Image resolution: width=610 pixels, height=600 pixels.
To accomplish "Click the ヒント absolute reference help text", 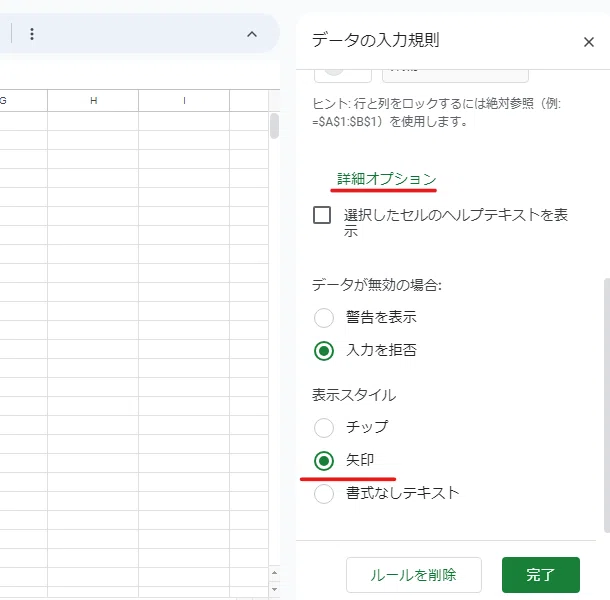I will tap(436, 112).
